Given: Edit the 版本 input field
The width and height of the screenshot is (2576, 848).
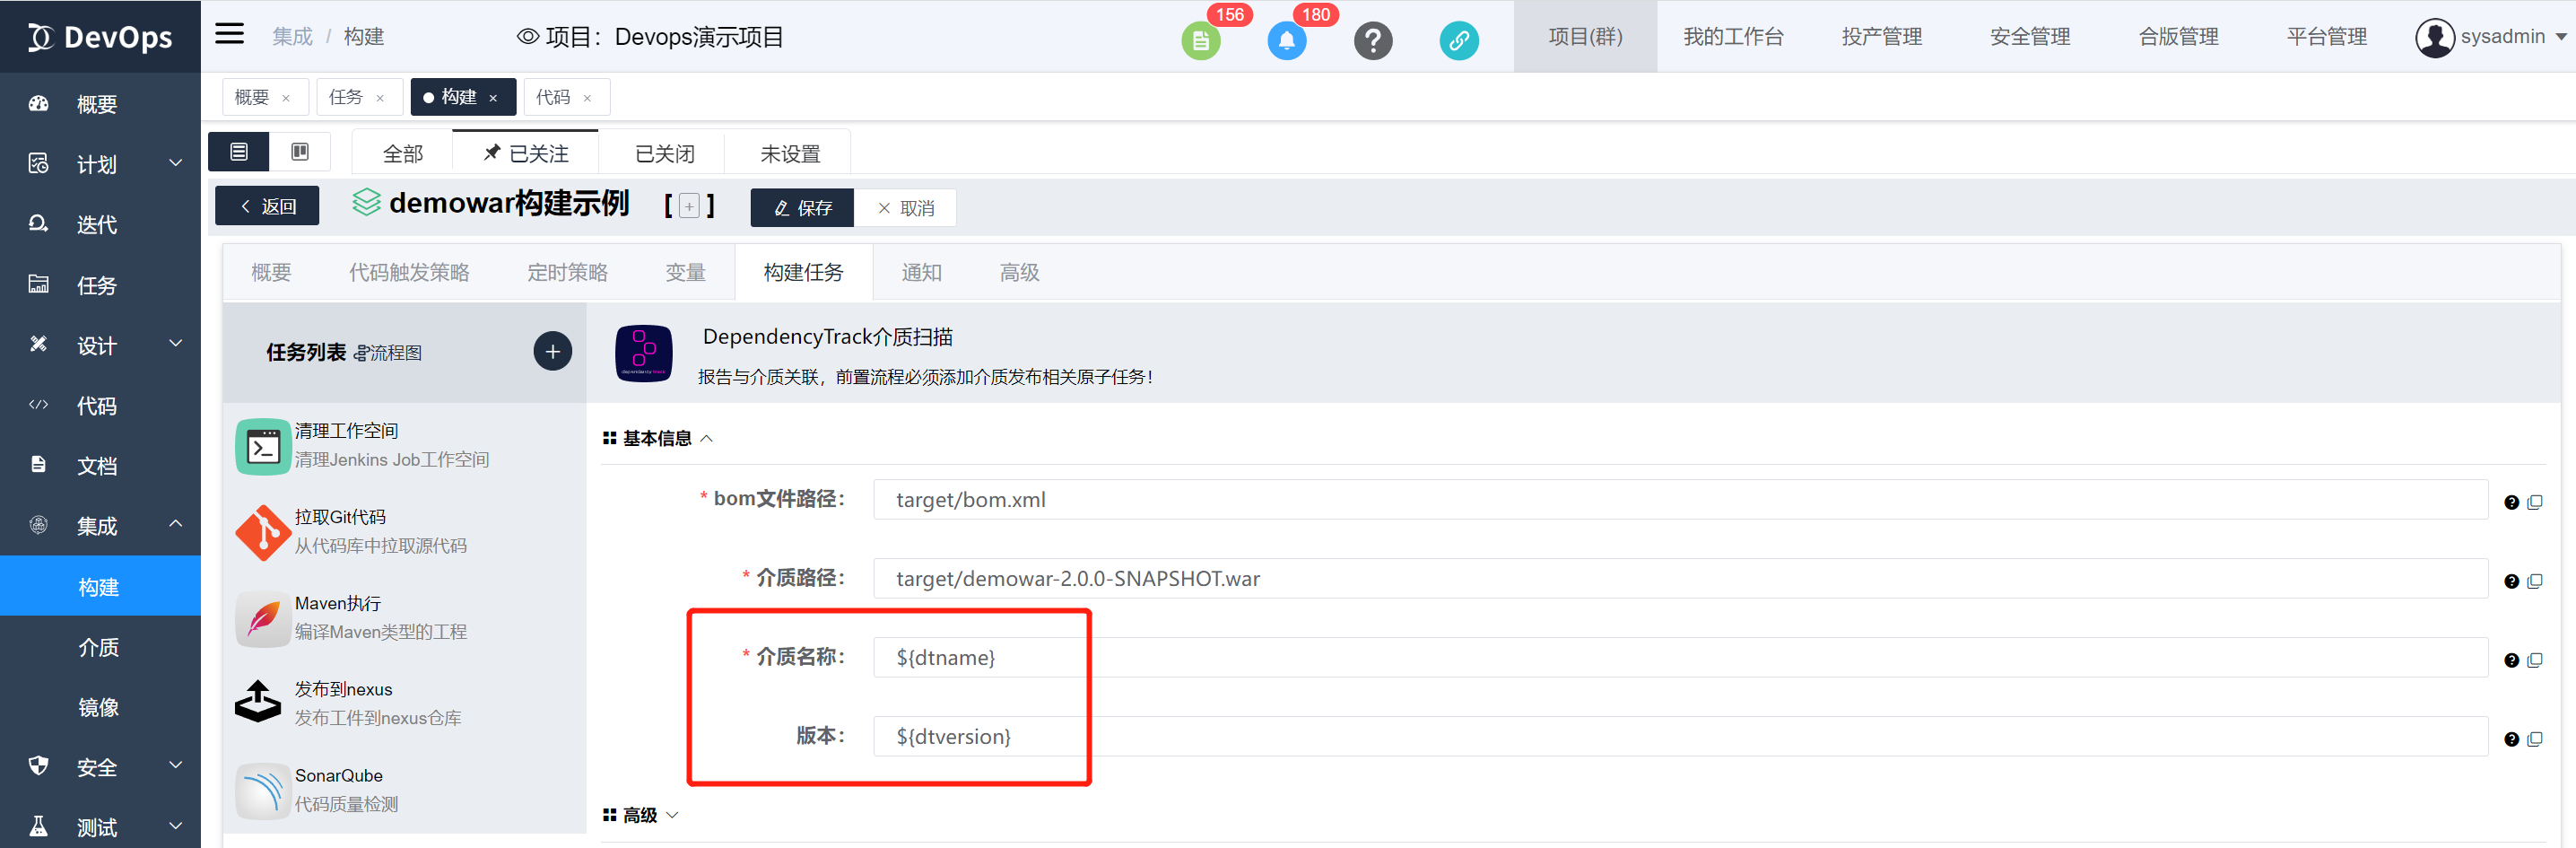Looking at the screenshot, I should pos(1680,736).
